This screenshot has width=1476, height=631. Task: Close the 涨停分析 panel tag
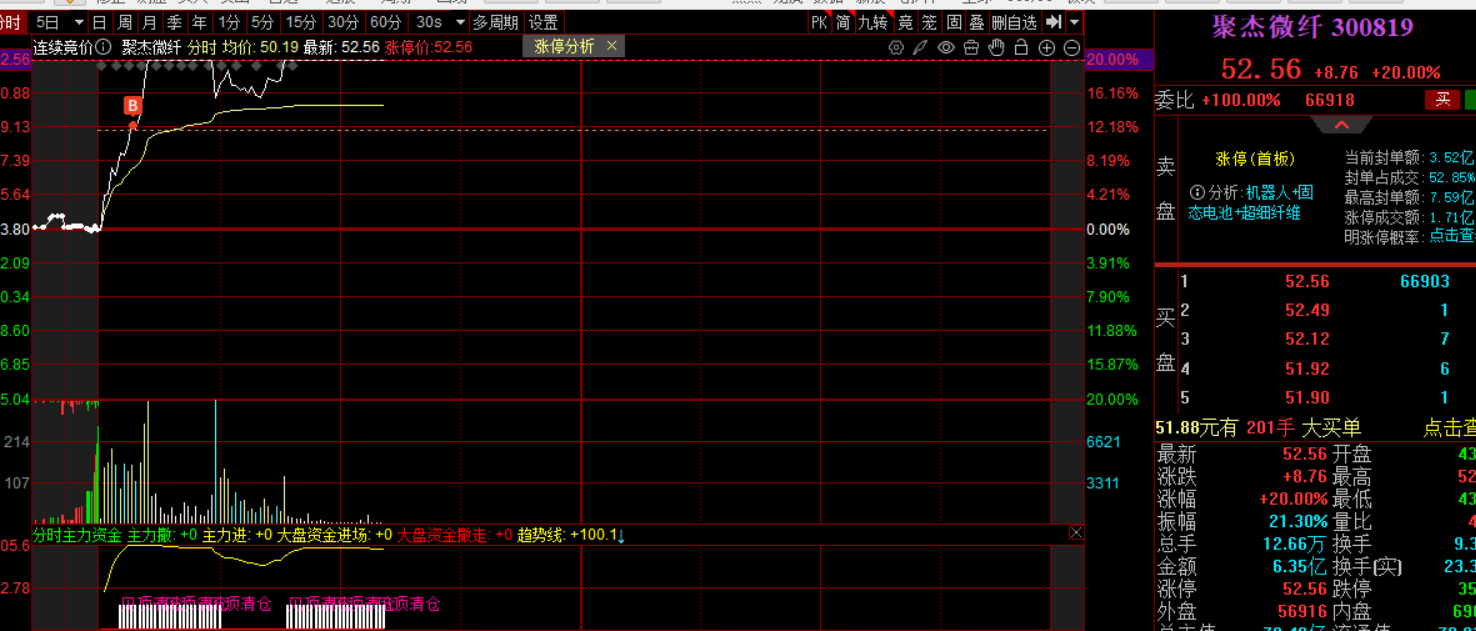point(612,46)
